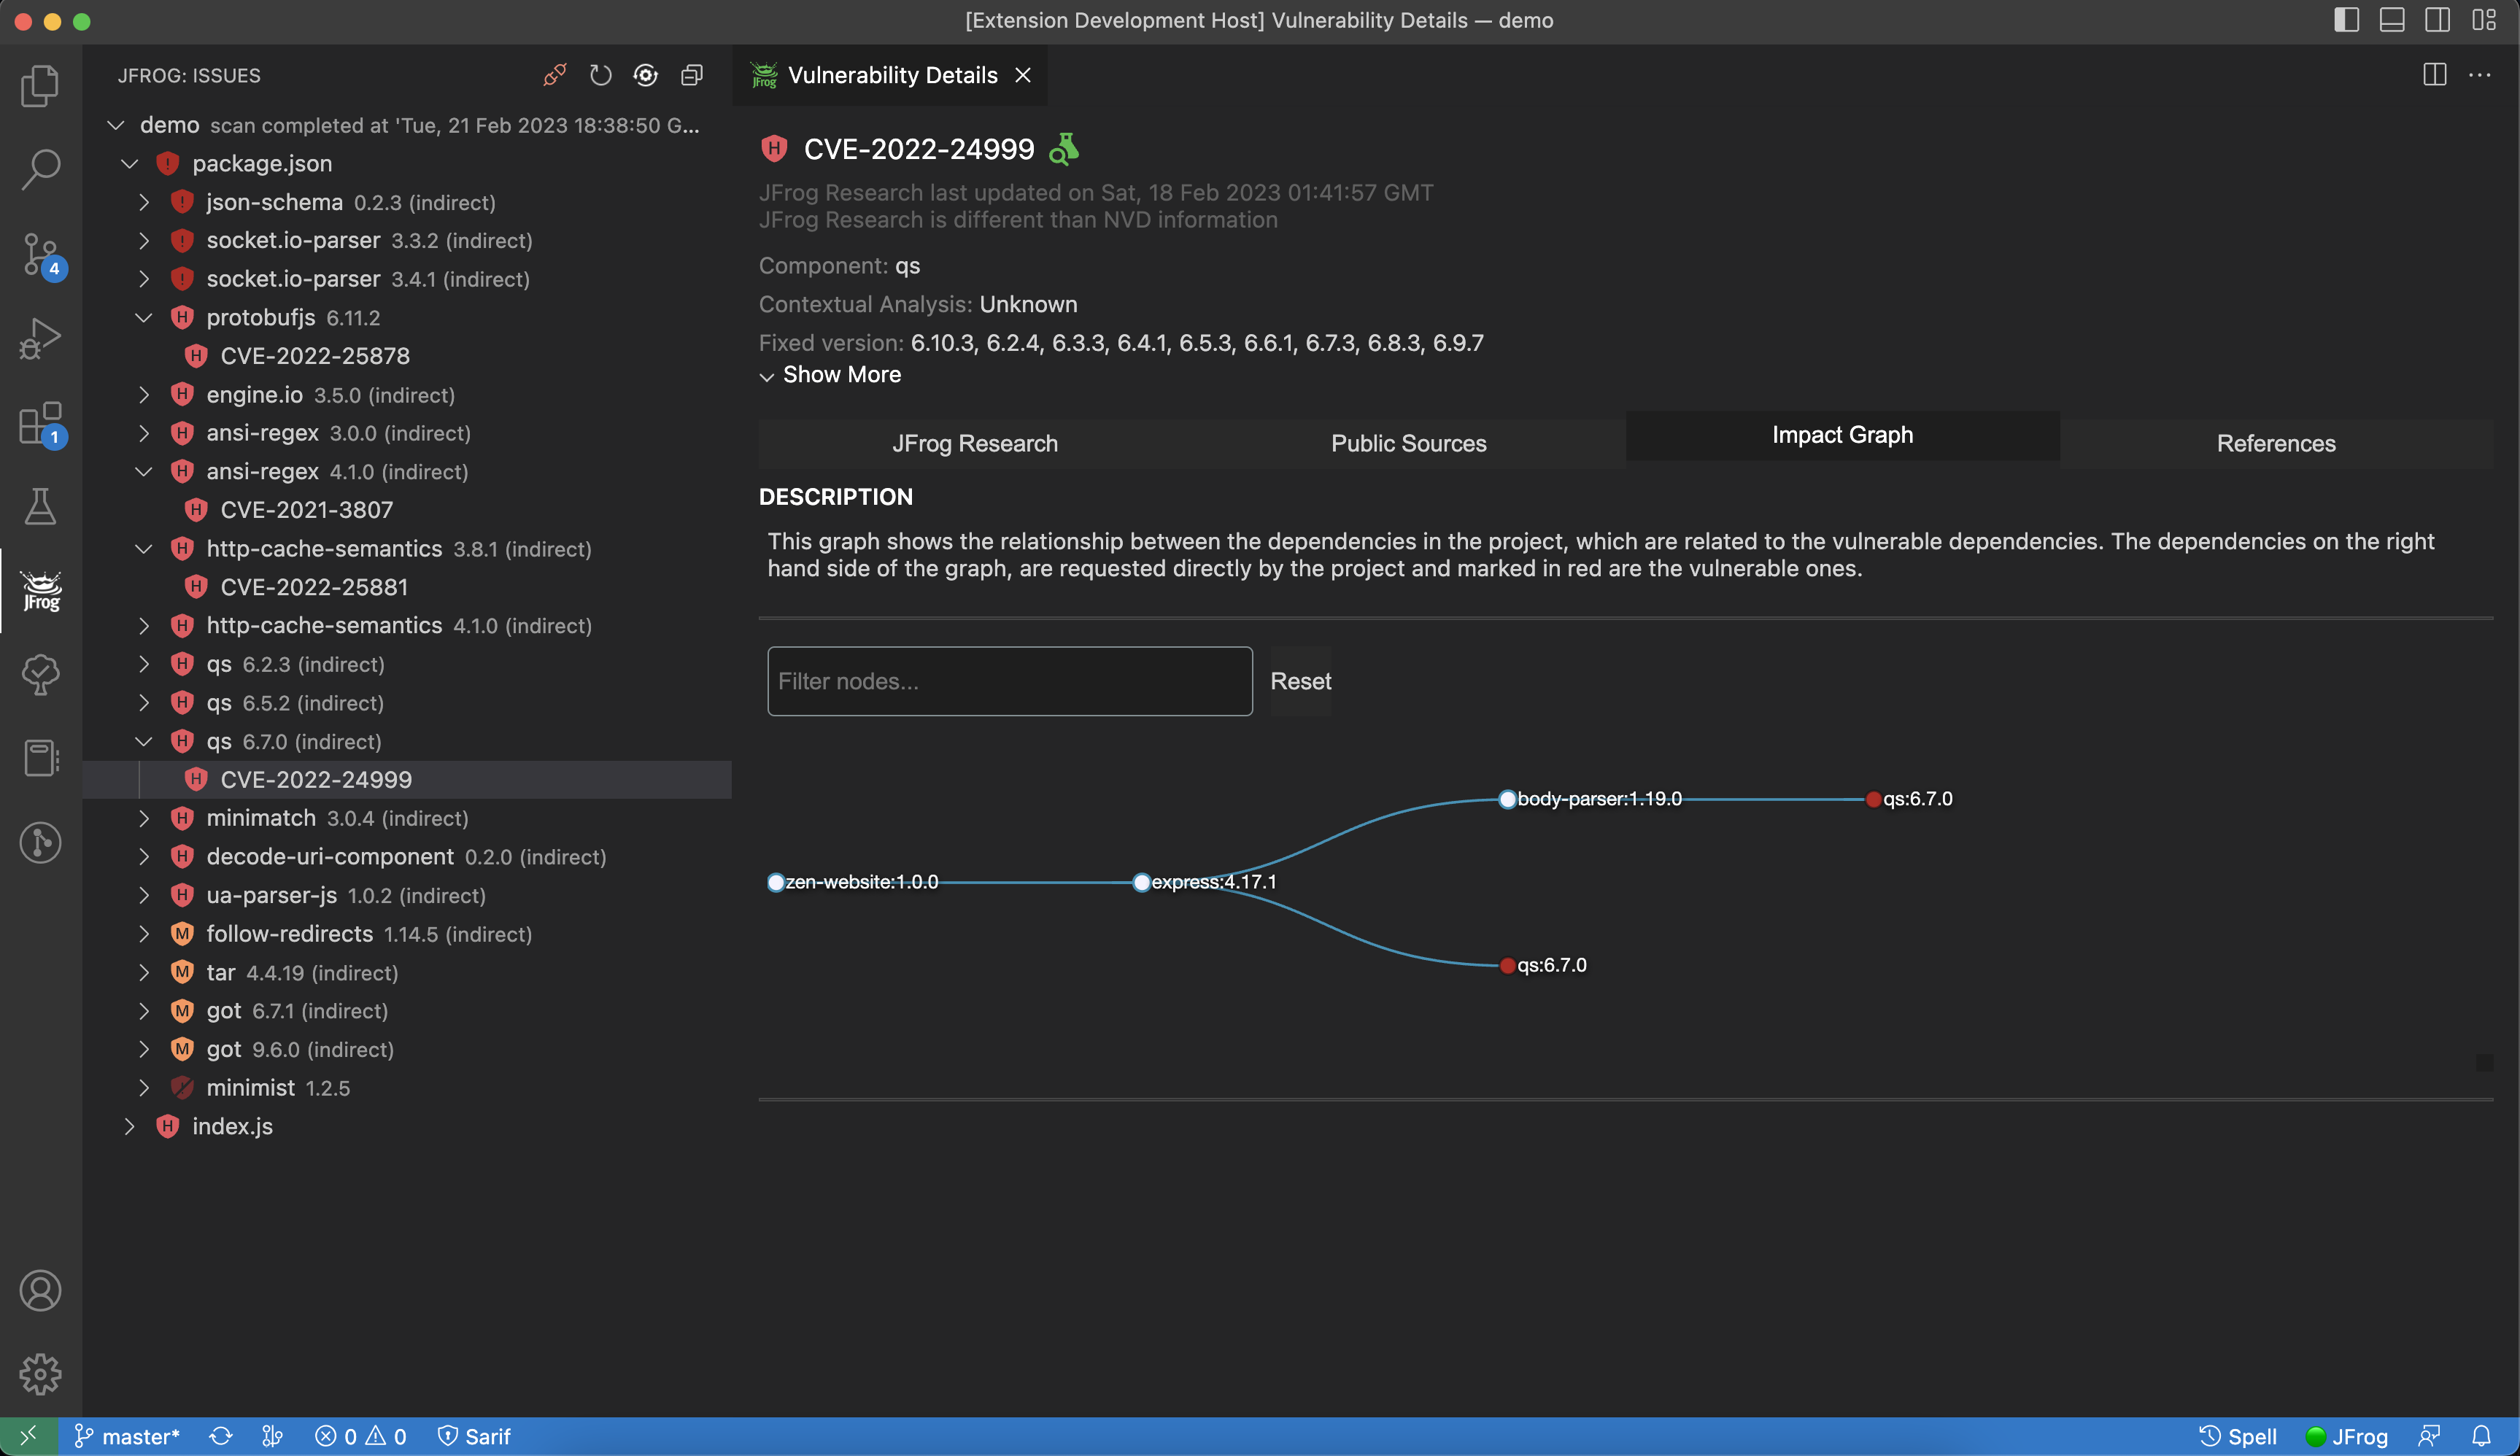Open the Testing beaker icon

click(x=41, y=507)
